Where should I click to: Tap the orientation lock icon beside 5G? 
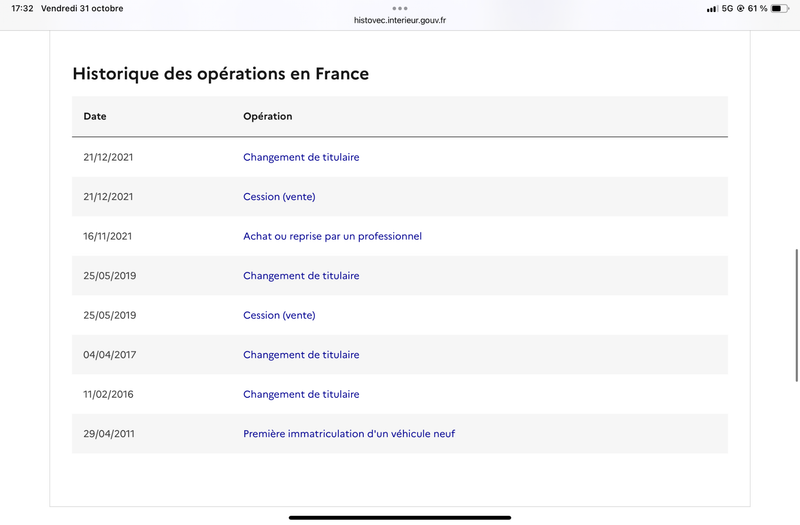743,9
